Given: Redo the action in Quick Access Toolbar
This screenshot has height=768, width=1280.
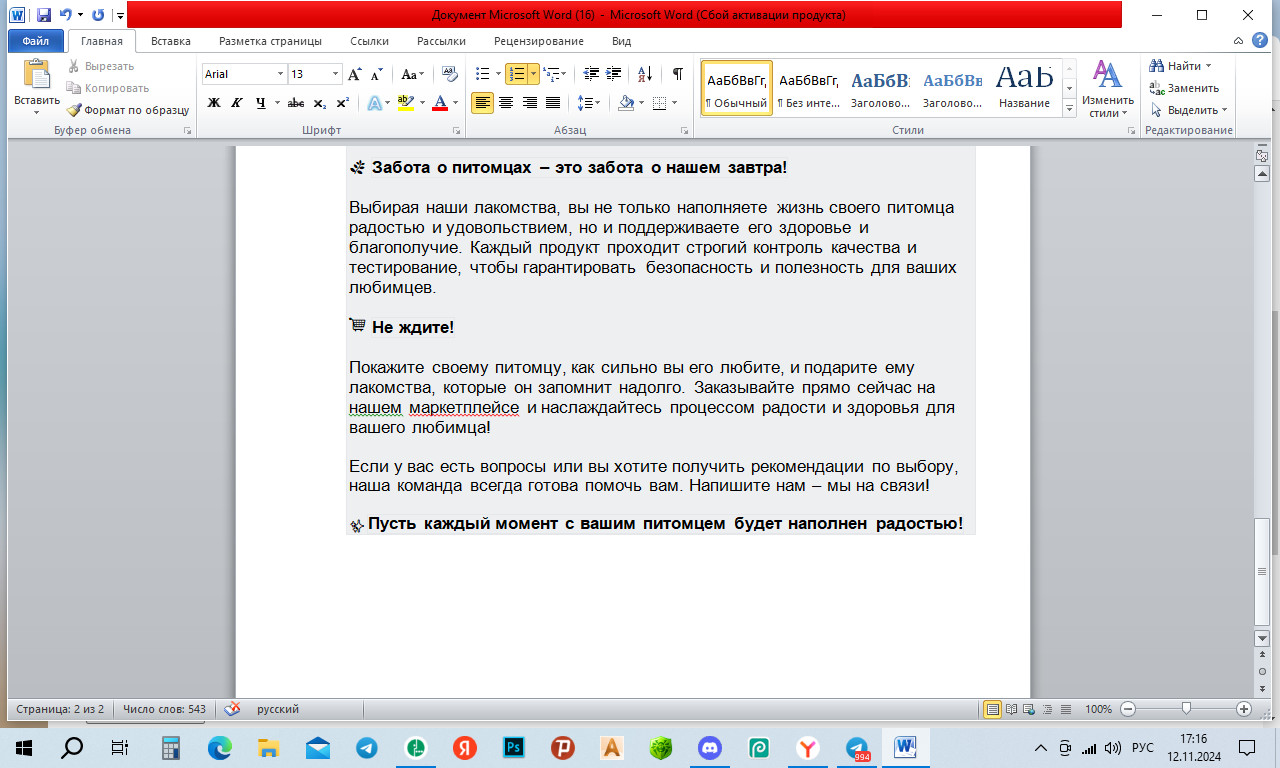Looking at the screenshot, I should [x=98, y=15].
